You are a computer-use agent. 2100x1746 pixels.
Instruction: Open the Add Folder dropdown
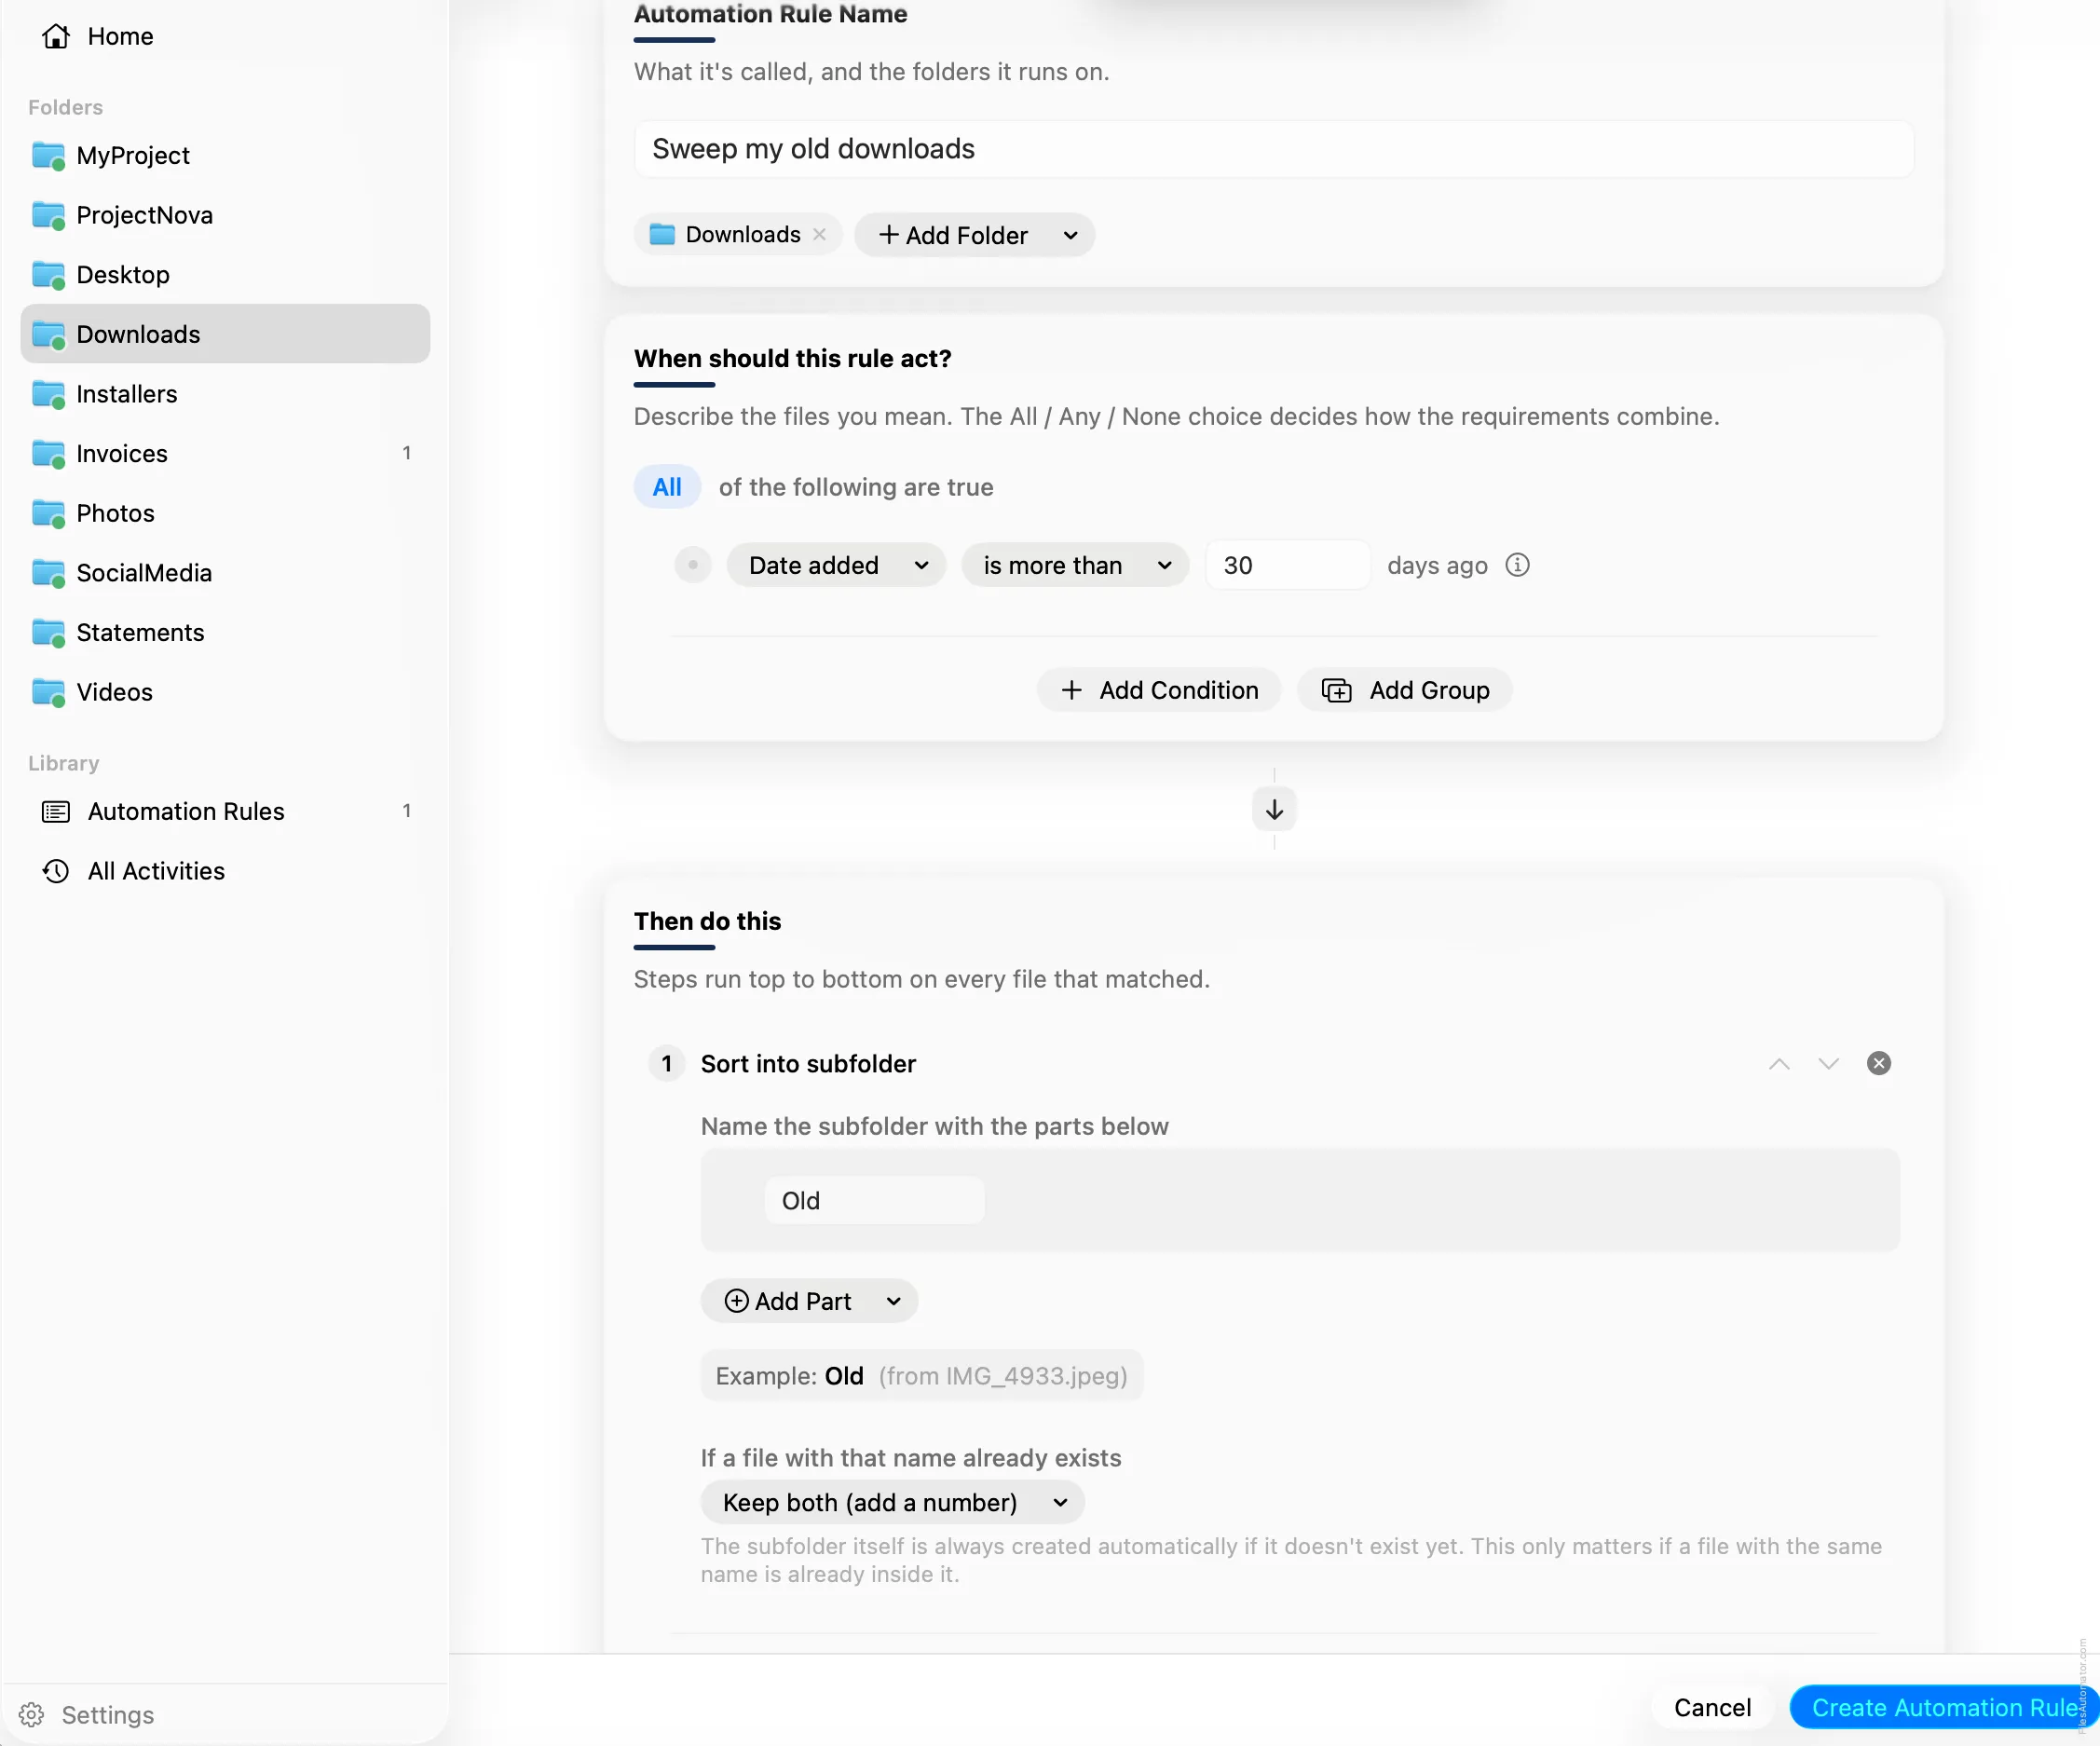click(974, 235)
